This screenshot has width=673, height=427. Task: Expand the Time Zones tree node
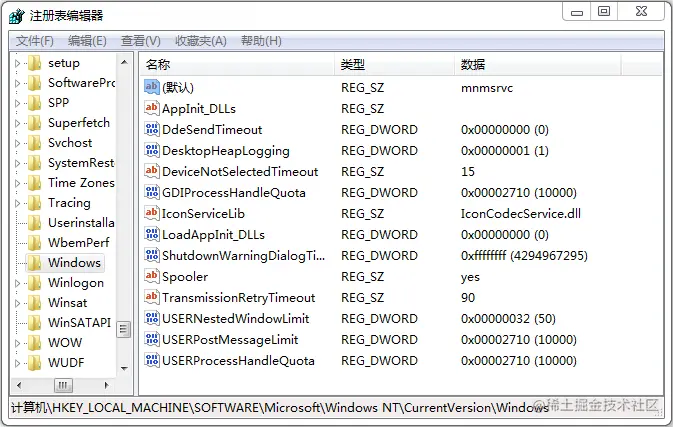pos(17,183)
